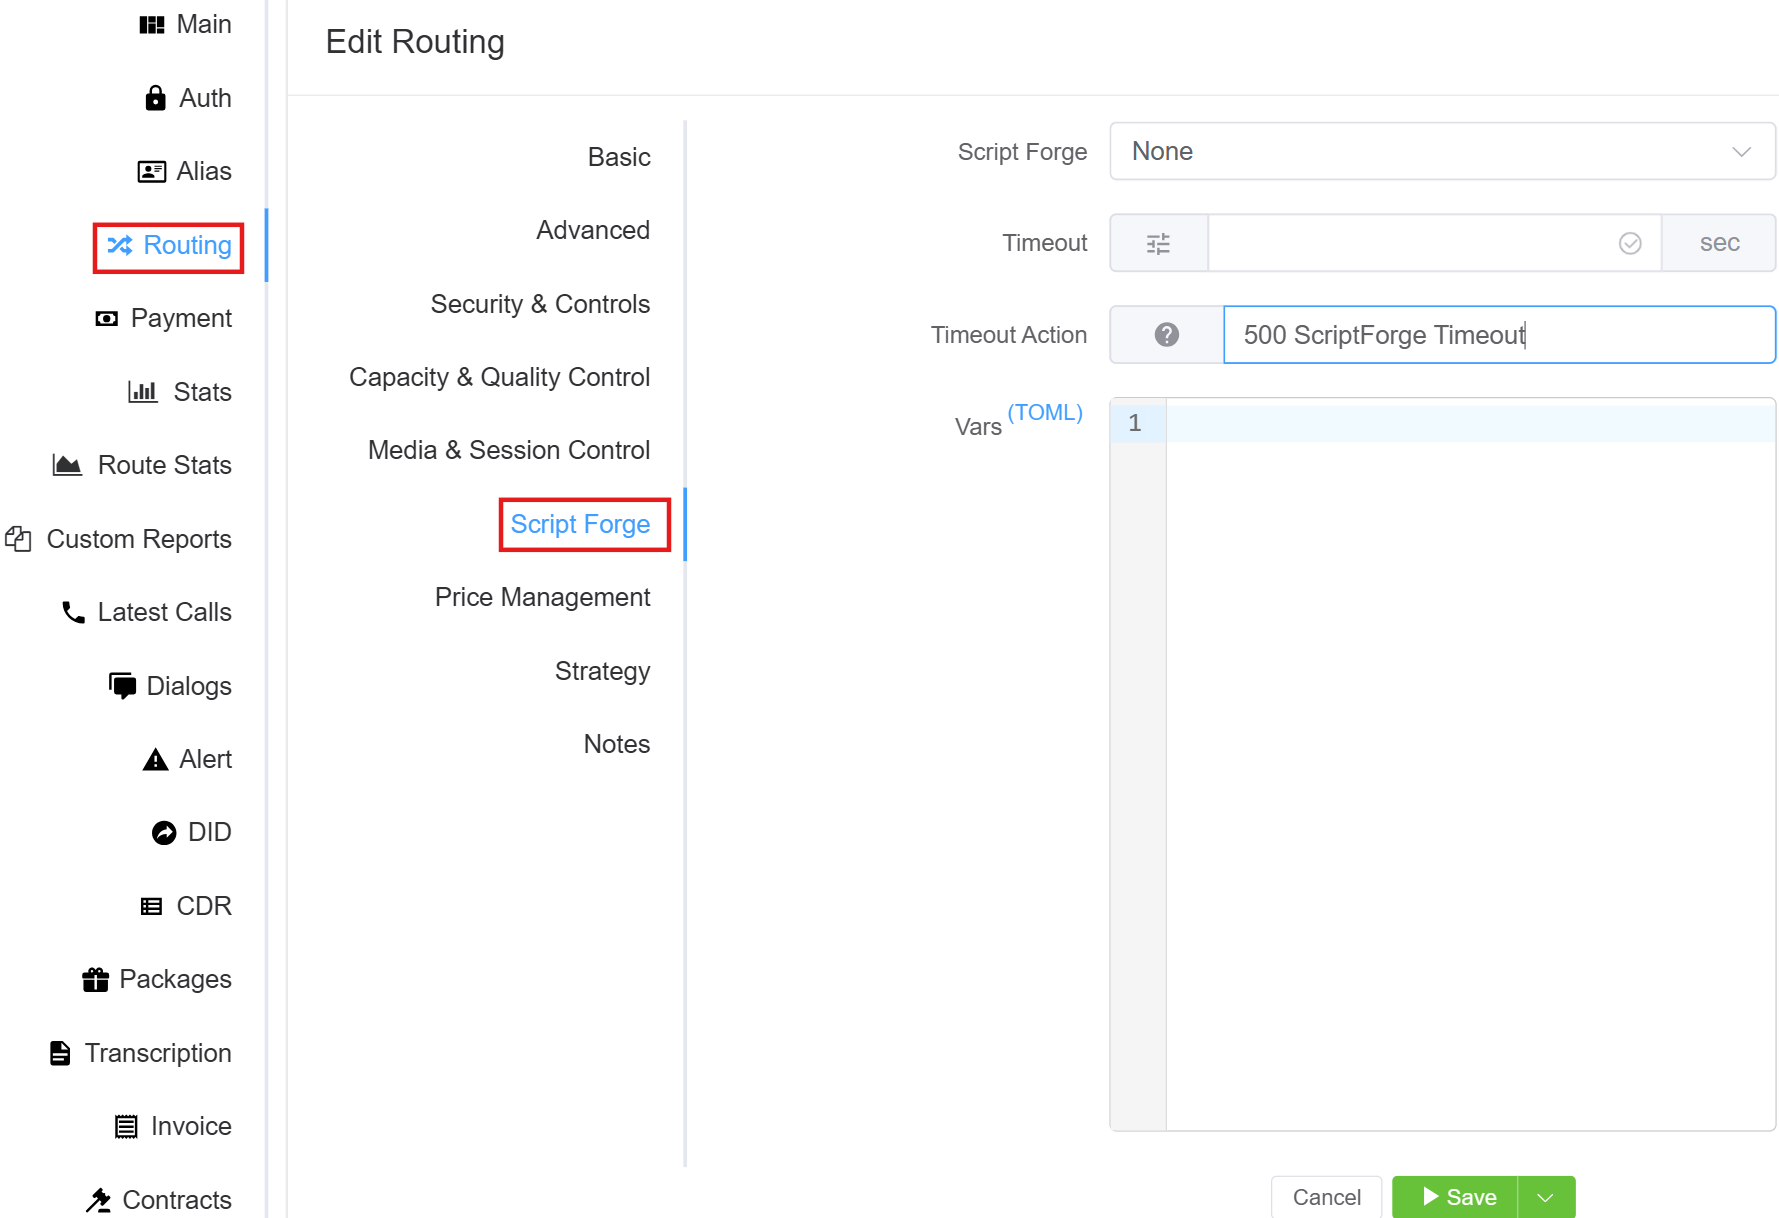The width and height of the screenshot is (1779, 1218).
Task: Toggle the check circle in Timeout field
Action: coord(1629,243)
